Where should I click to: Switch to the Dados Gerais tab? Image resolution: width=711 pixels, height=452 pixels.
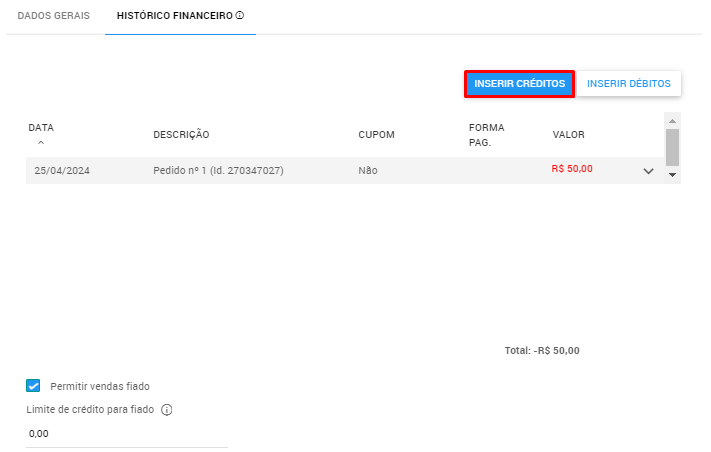pyautogui.click(x=54, y=17)
